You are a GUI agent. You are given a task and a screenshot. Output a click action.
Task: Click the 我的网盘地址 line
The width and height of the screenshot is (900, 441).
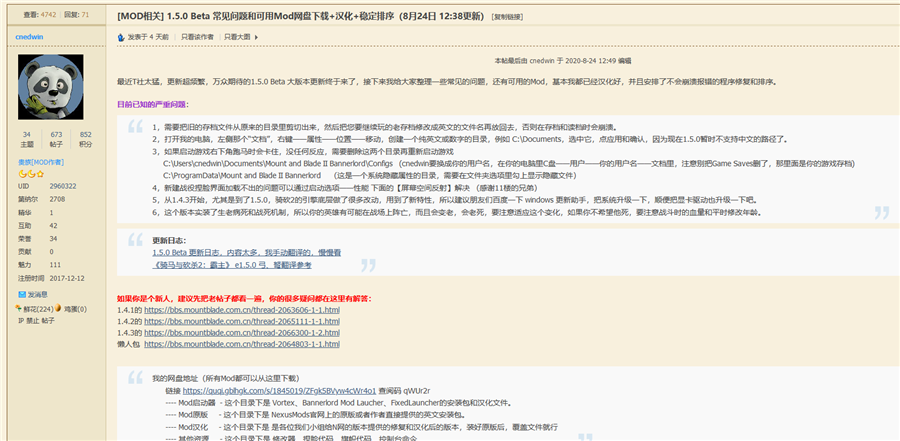226,378
